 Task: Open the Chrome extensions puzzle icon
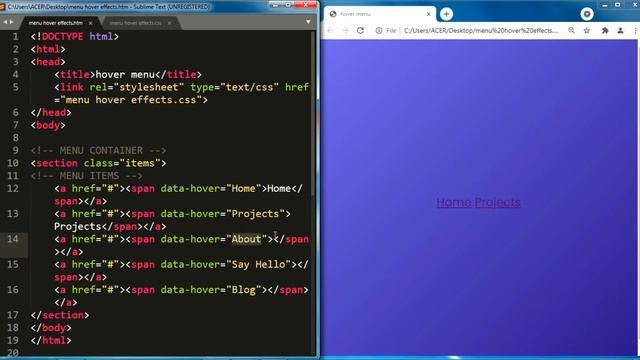pyautogui.click(x=605, y=31)
